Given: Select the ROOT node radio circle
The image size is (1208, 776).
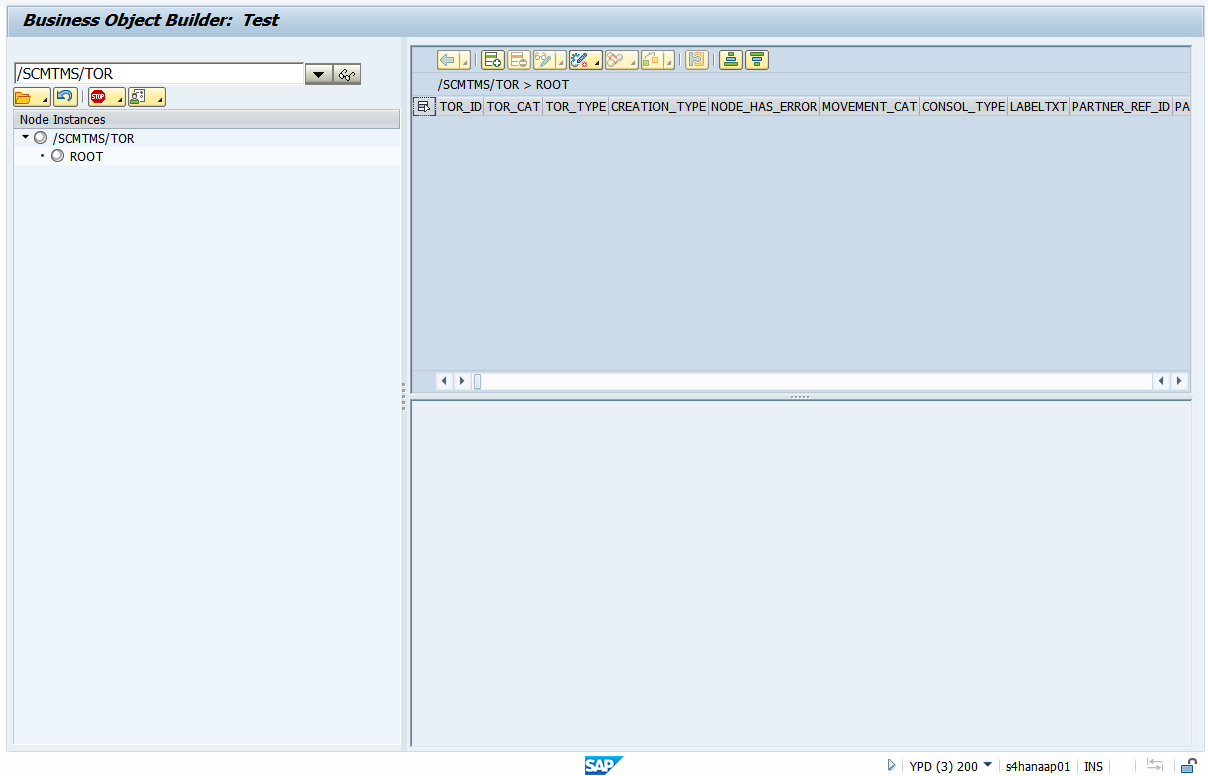Looking at the screenshot, I should coord(58,156).
